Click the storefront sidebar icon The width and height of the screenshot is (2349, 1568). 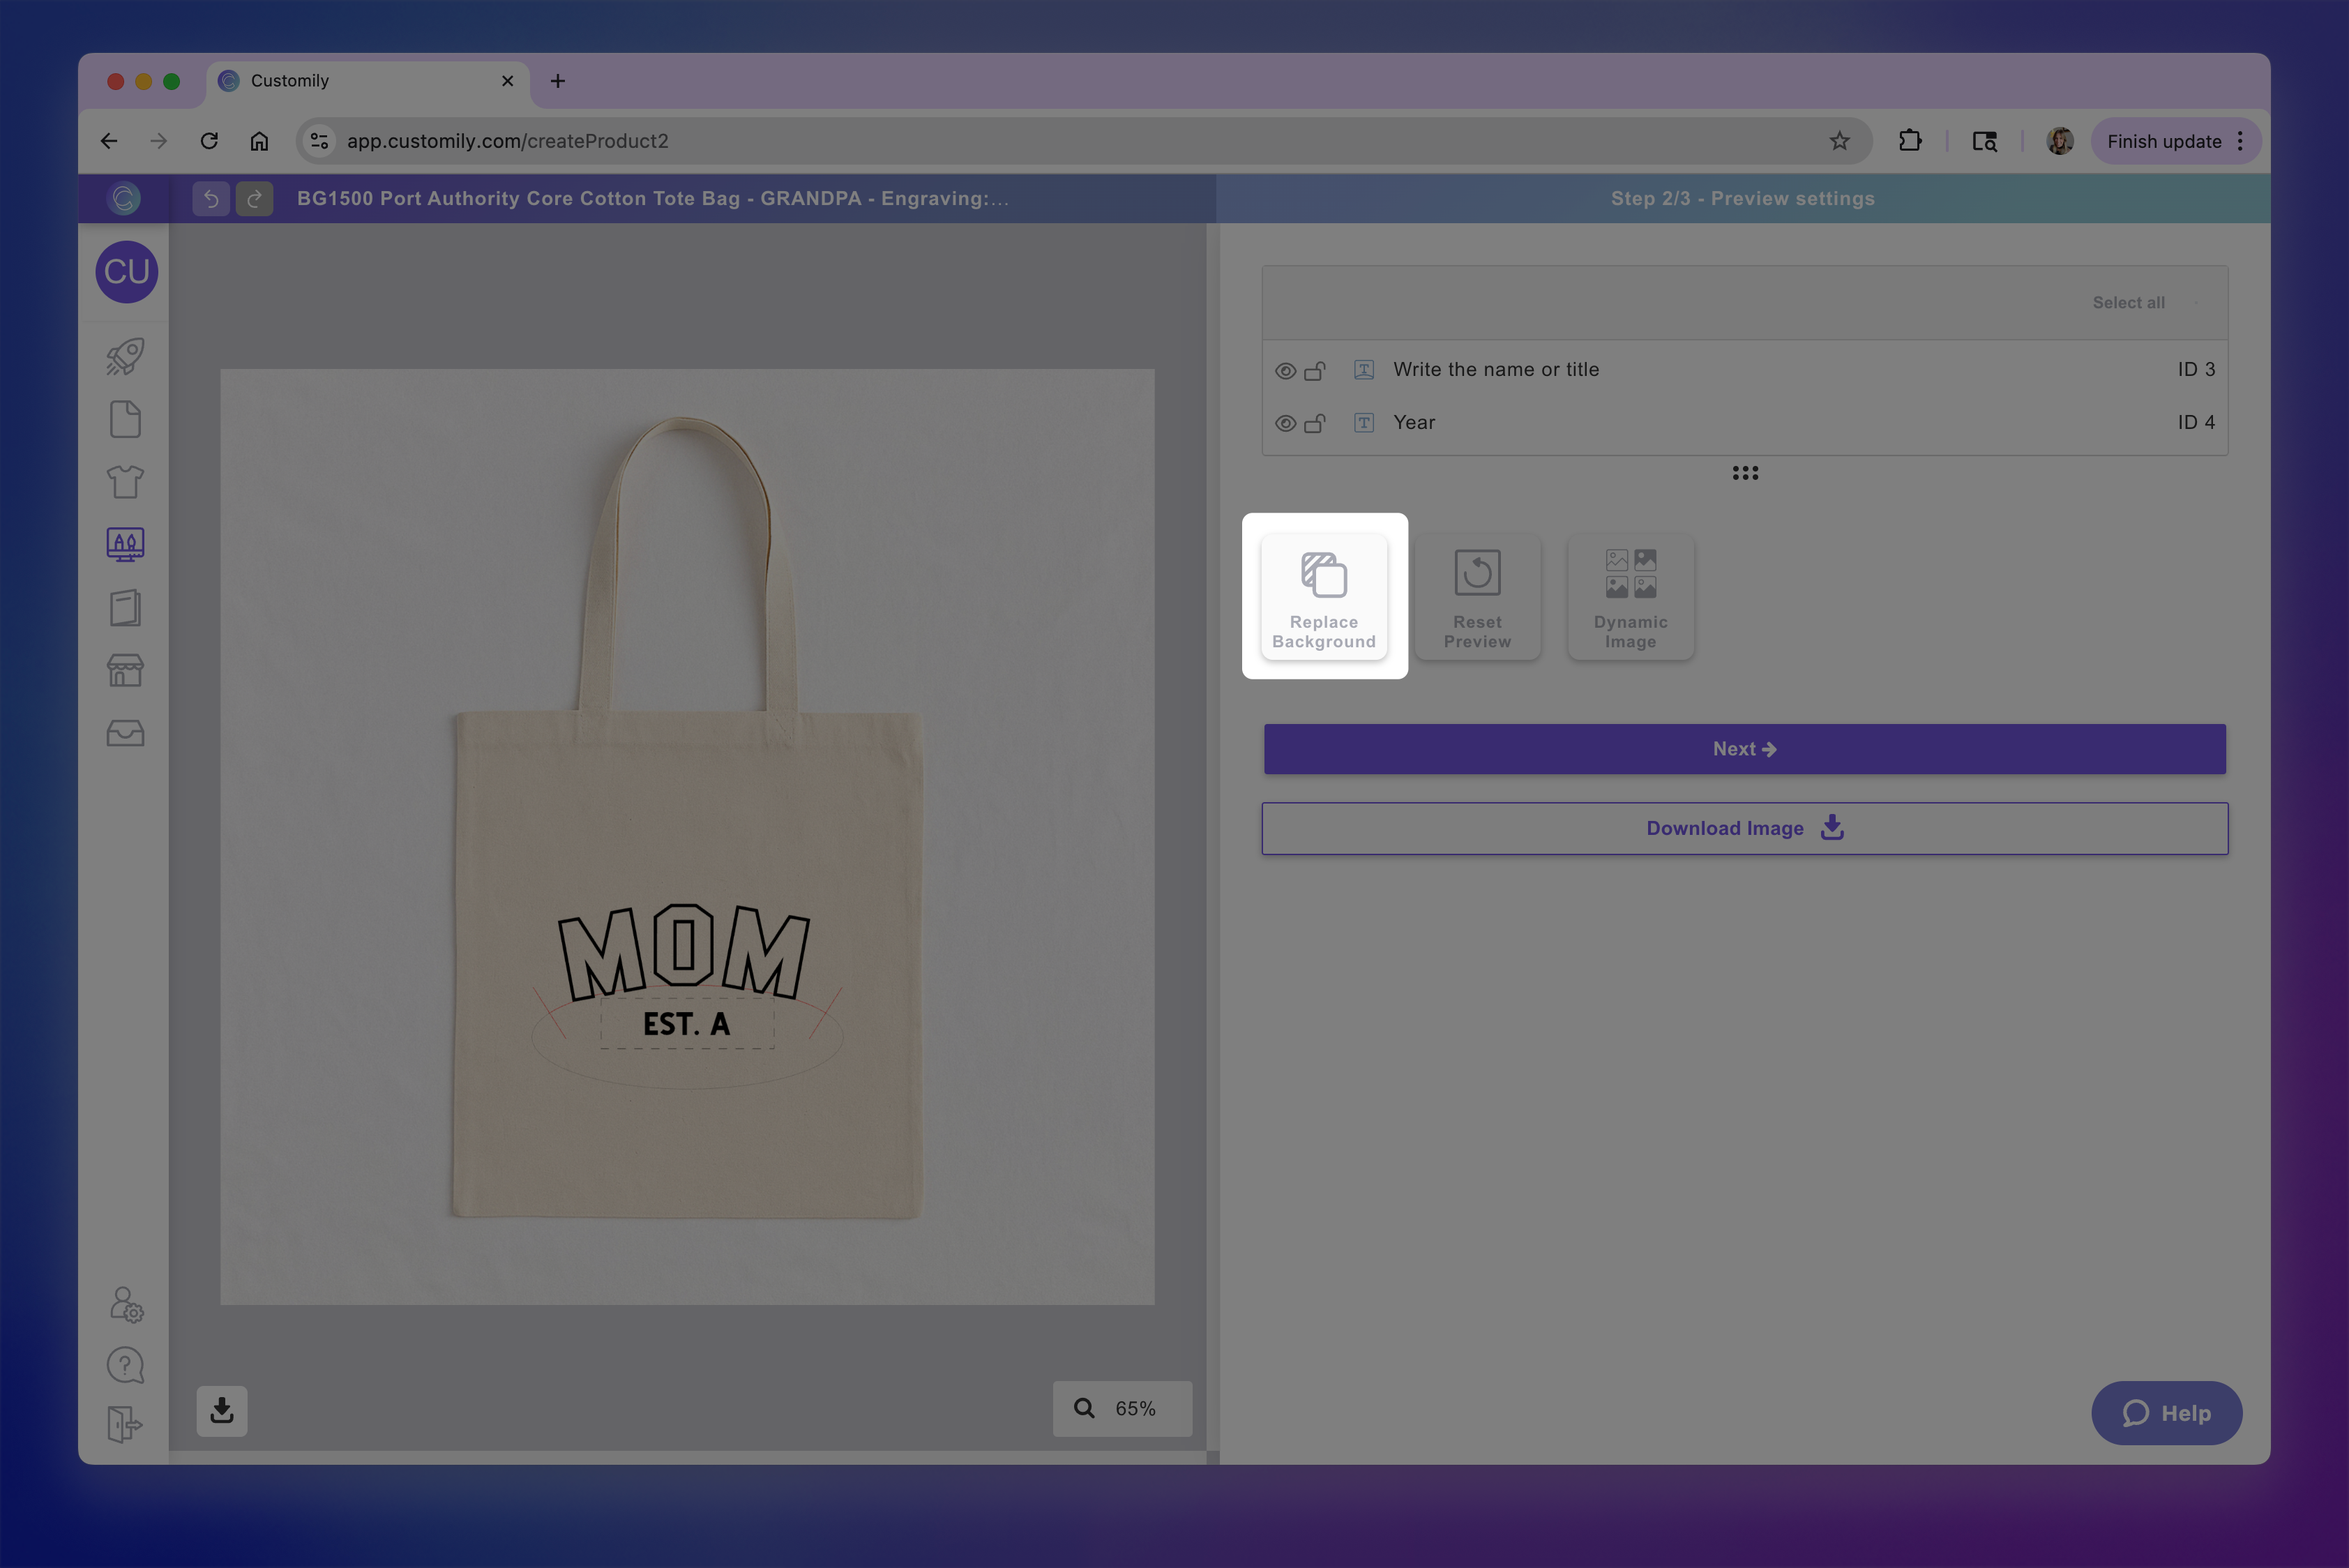(x=125, y=670)
